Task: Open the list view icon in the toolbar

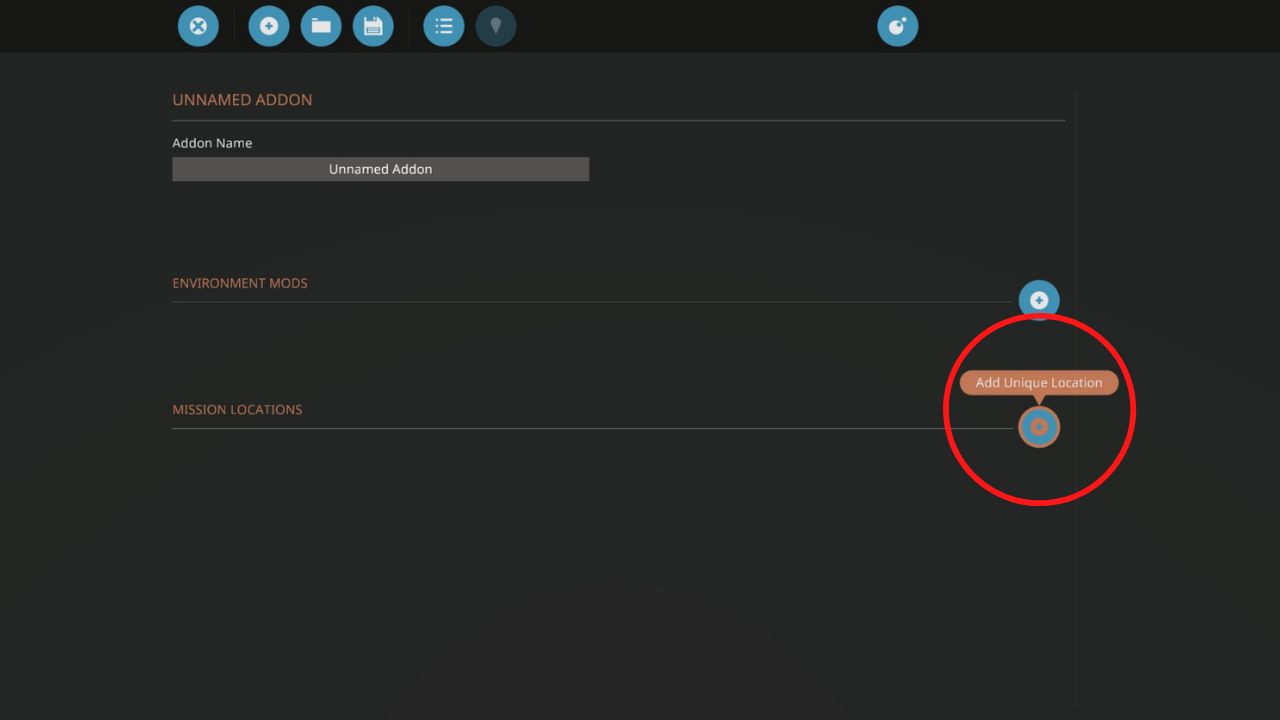Action: [444, 26]
